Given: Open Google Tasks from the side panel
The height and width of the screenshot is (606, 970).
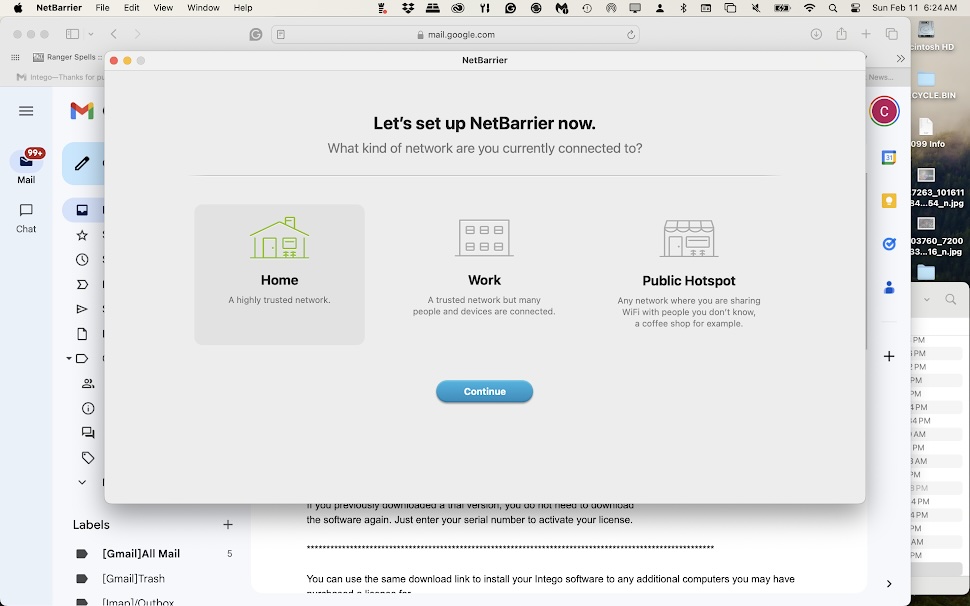Looking at the screenshot, I should 889,243.
